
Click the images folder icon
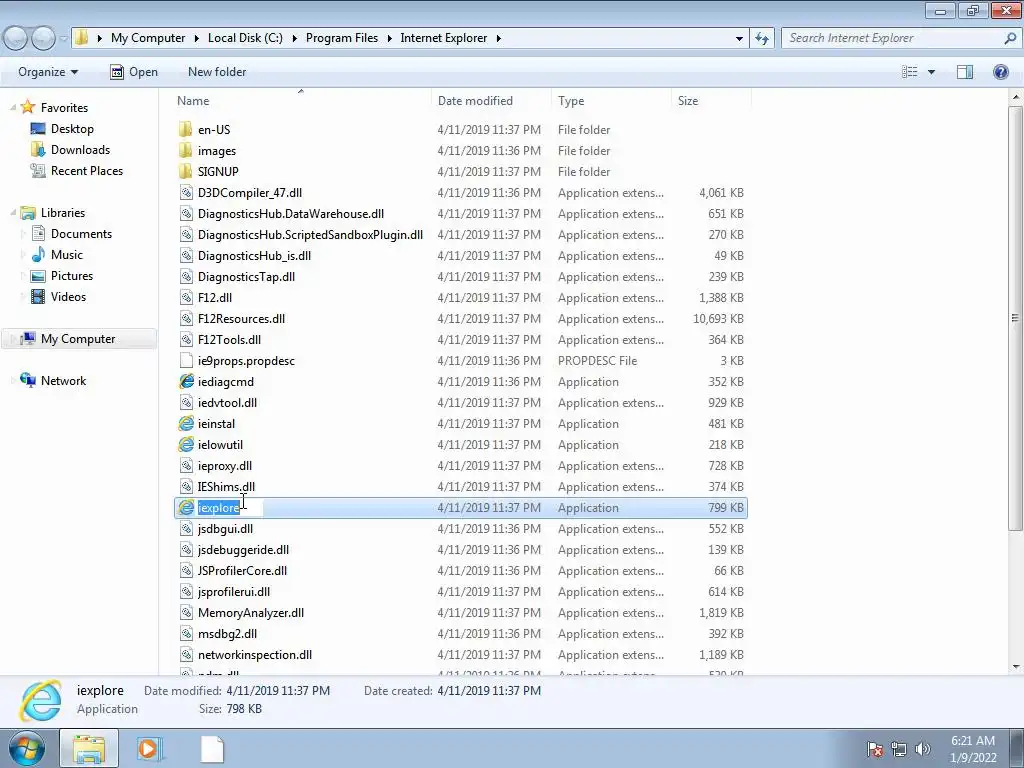coord(185,150)
